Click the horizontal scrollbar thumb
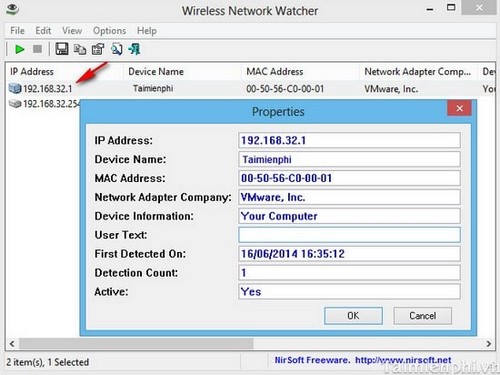This screenshot has height=375, width=500. pos(136,343)
